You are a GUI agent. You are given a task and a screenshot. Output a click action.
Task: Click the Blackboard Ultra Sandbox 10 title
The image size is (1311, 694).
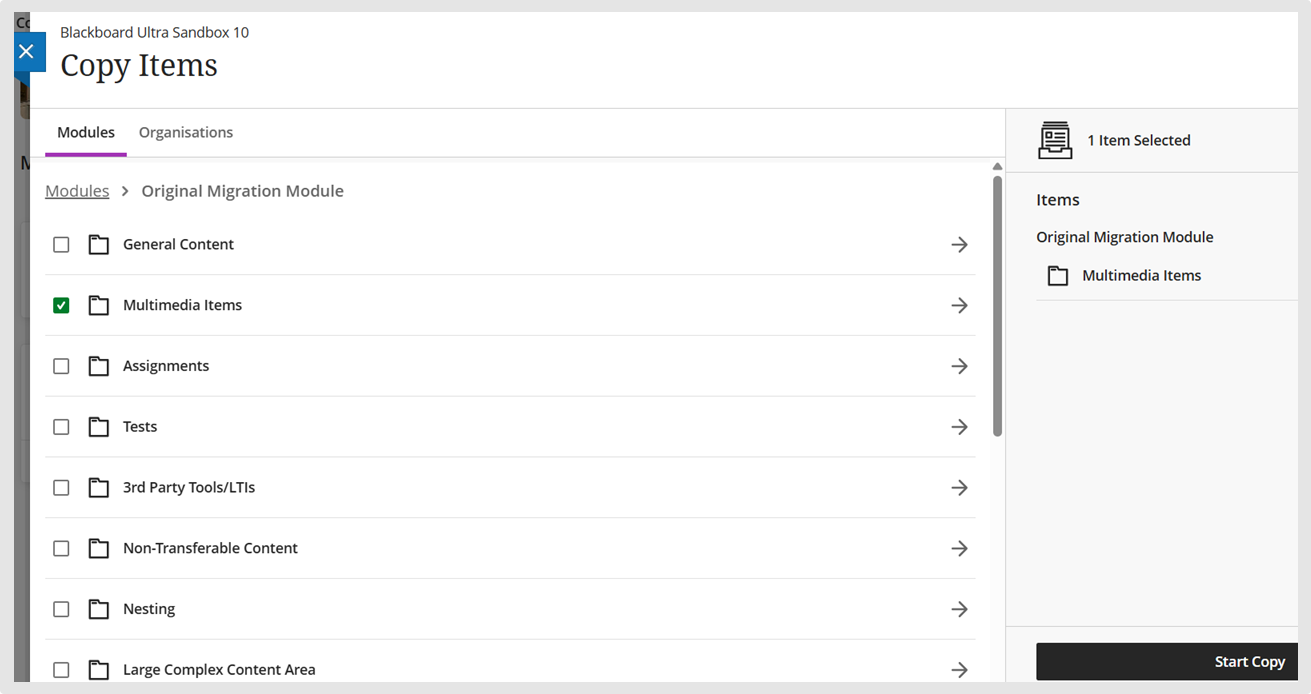click(154, 32)
